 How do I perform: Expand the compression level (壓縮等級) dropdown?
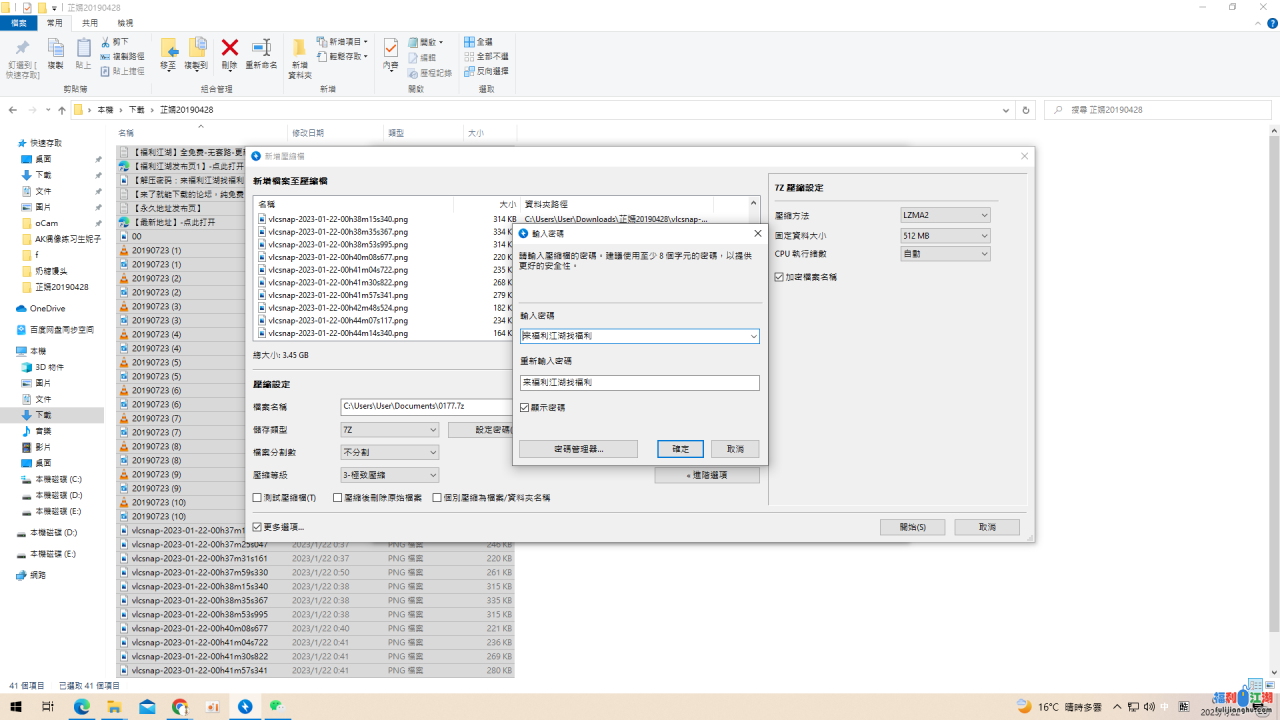click(x=389, y=475)
